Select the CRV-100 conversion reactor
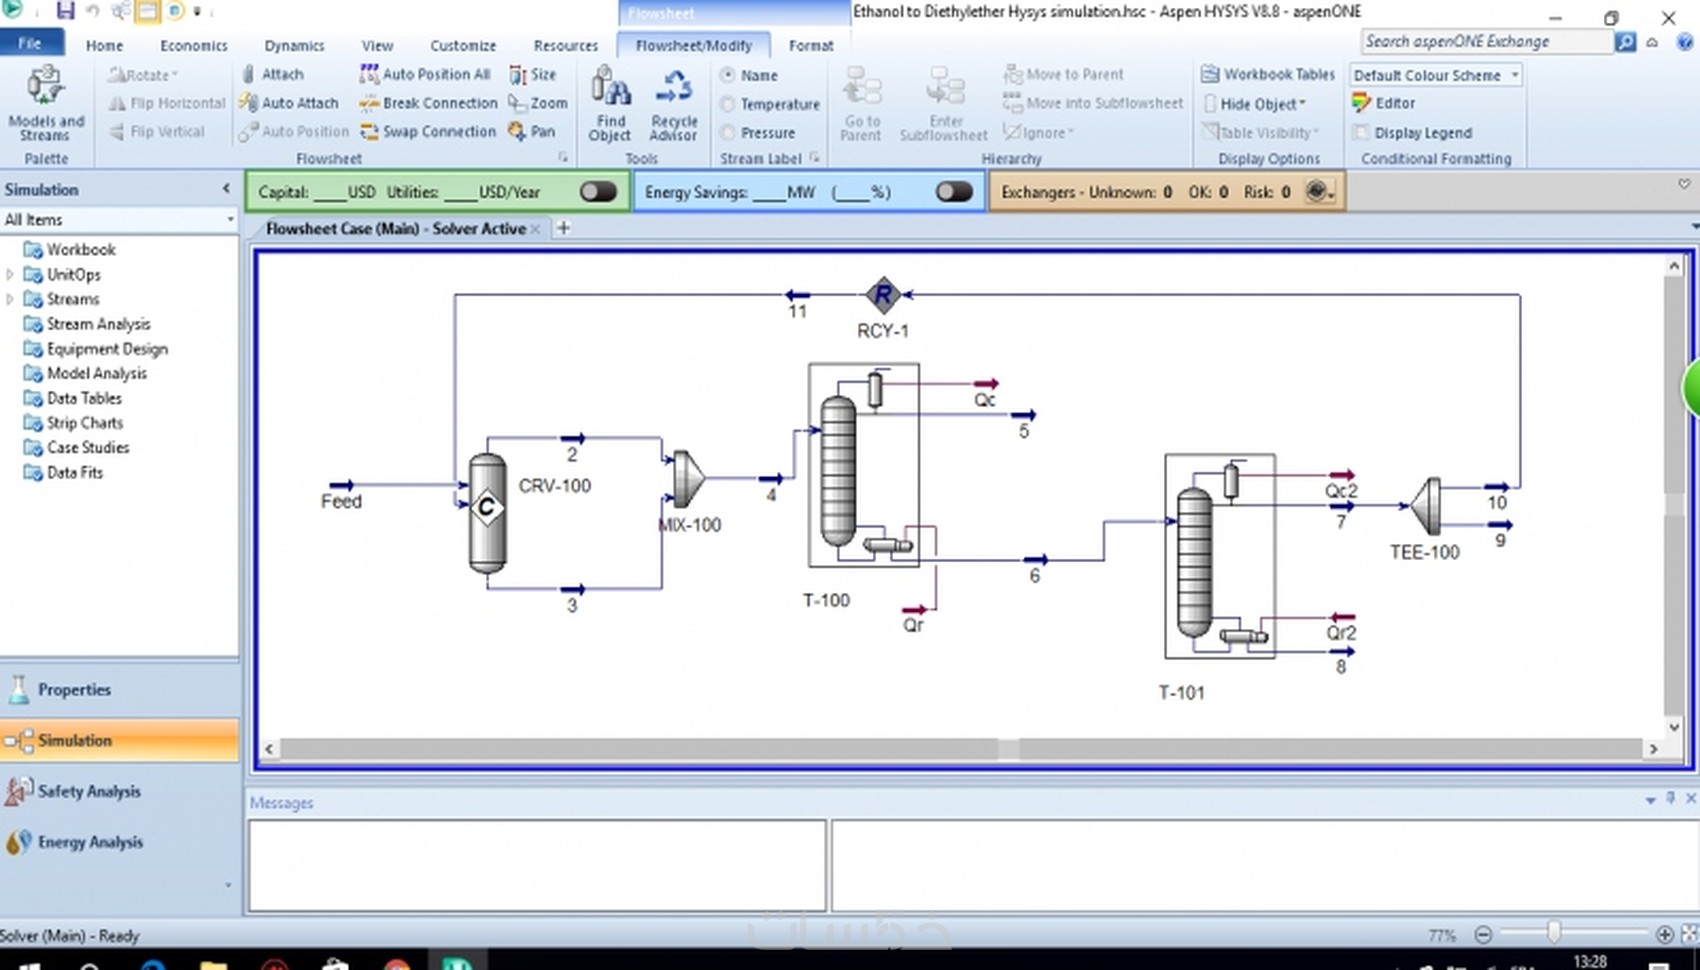Viewport: 1700px width, 970px height. (487, 513)
